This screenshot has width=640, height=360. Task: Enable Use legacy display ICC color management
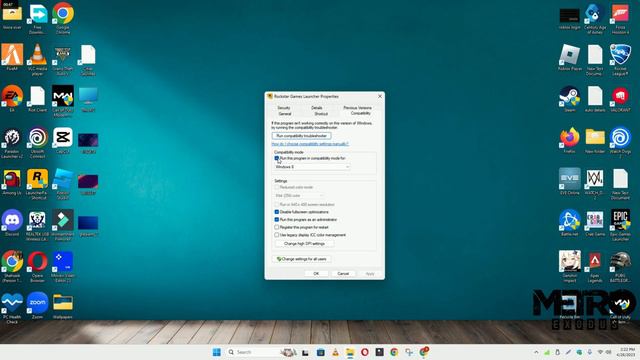coord(277,235)
